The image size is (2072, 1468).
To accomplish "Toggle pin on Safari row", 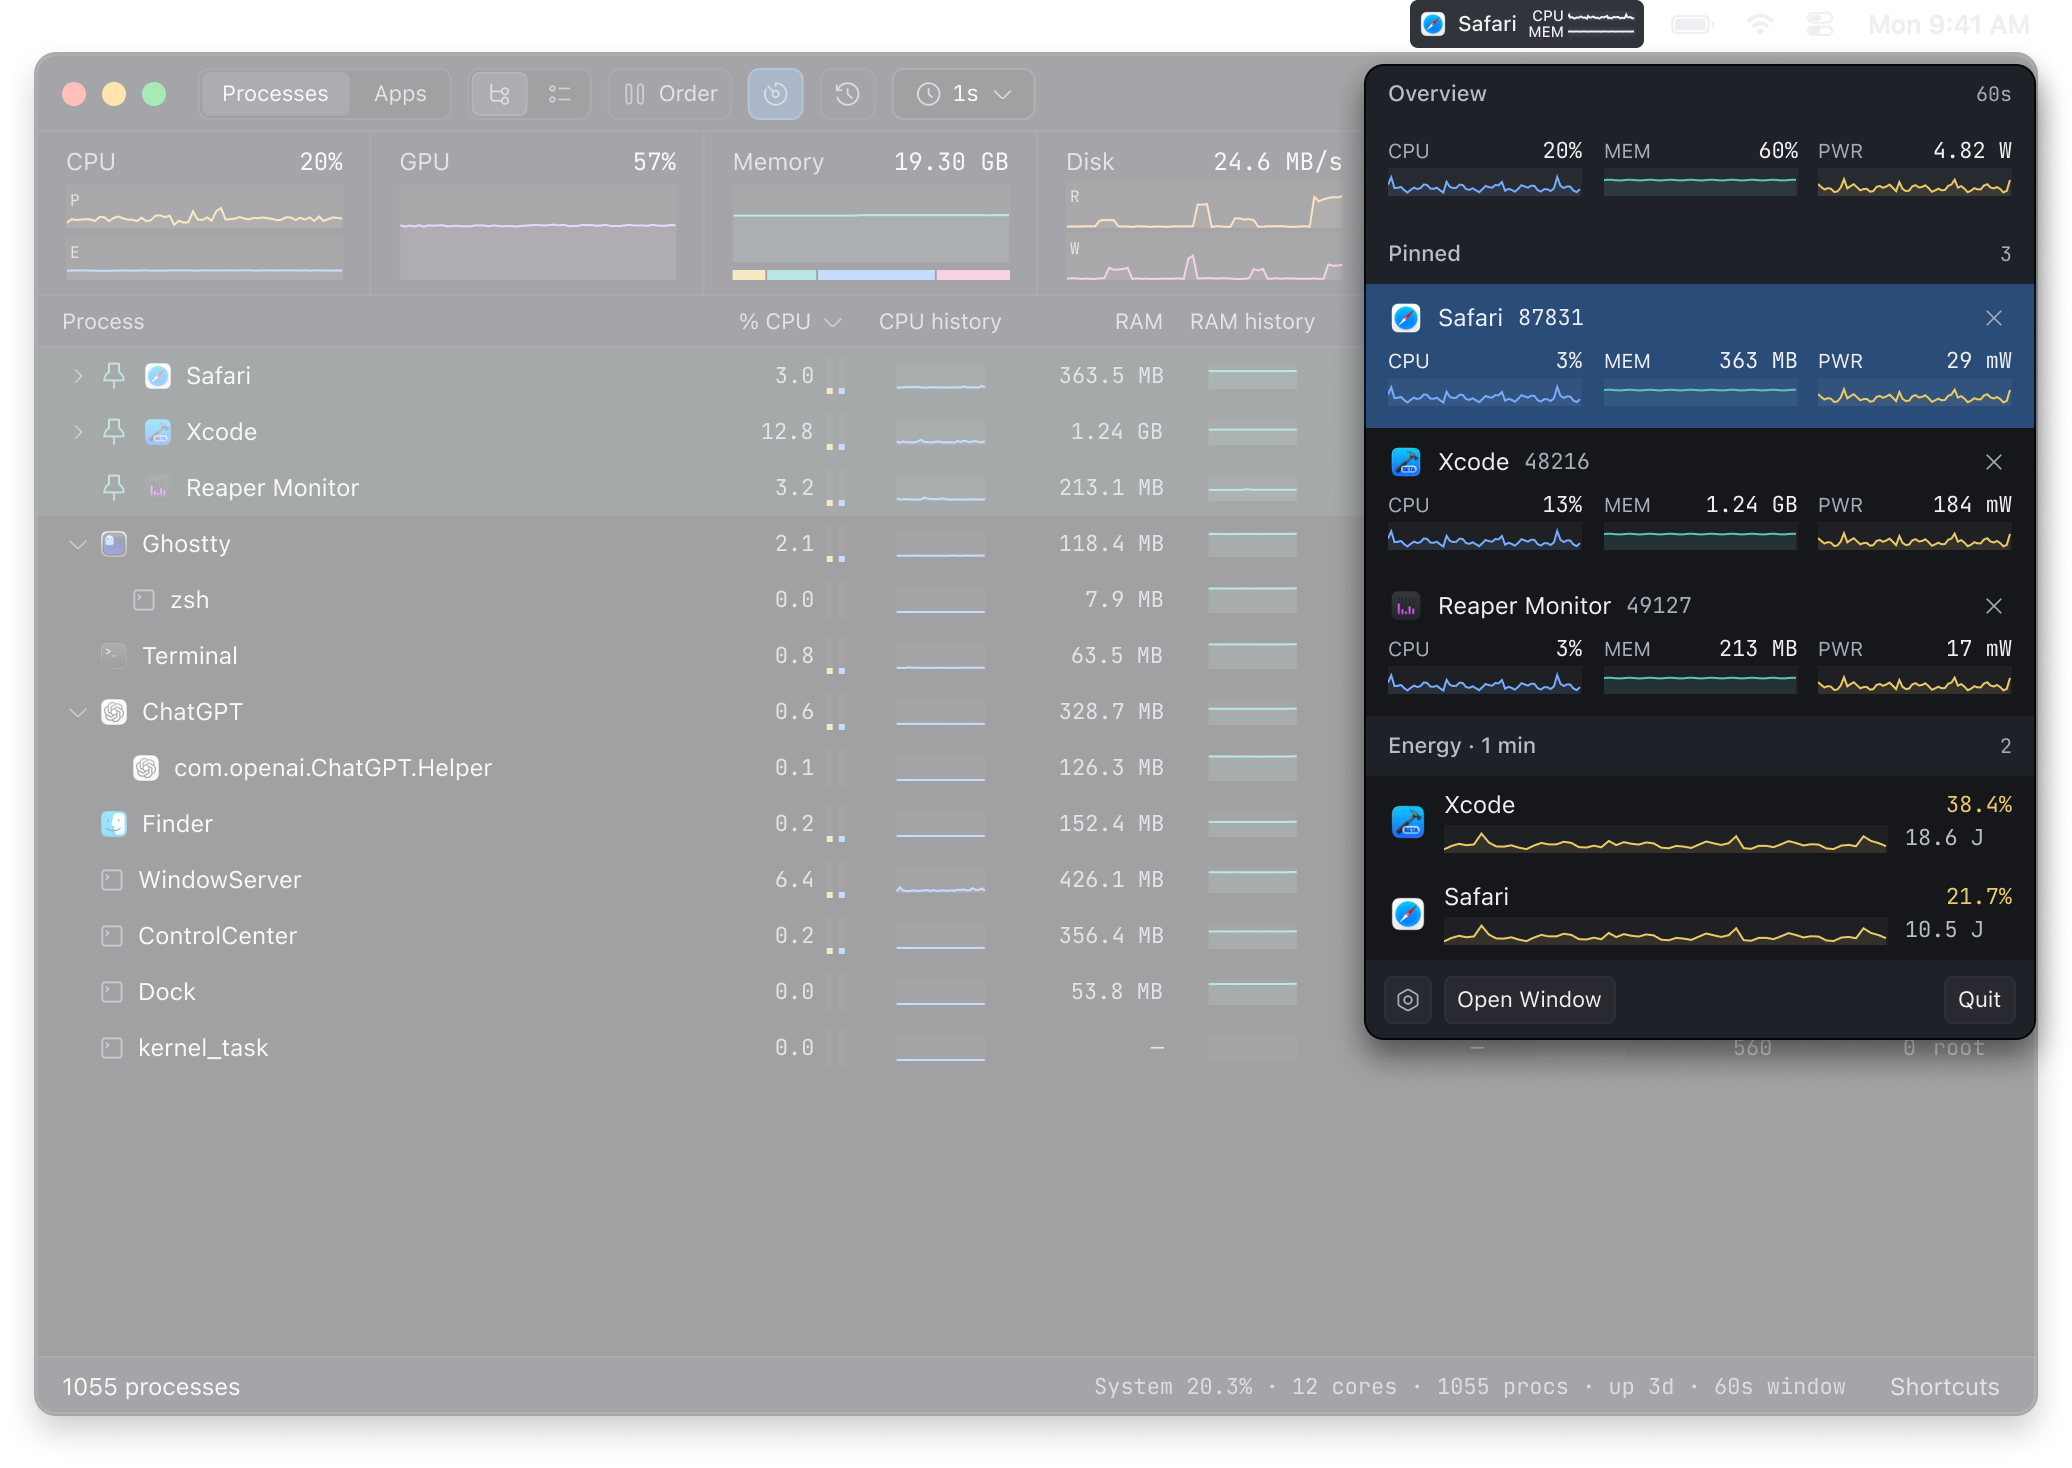I will (x=114, y=376).
